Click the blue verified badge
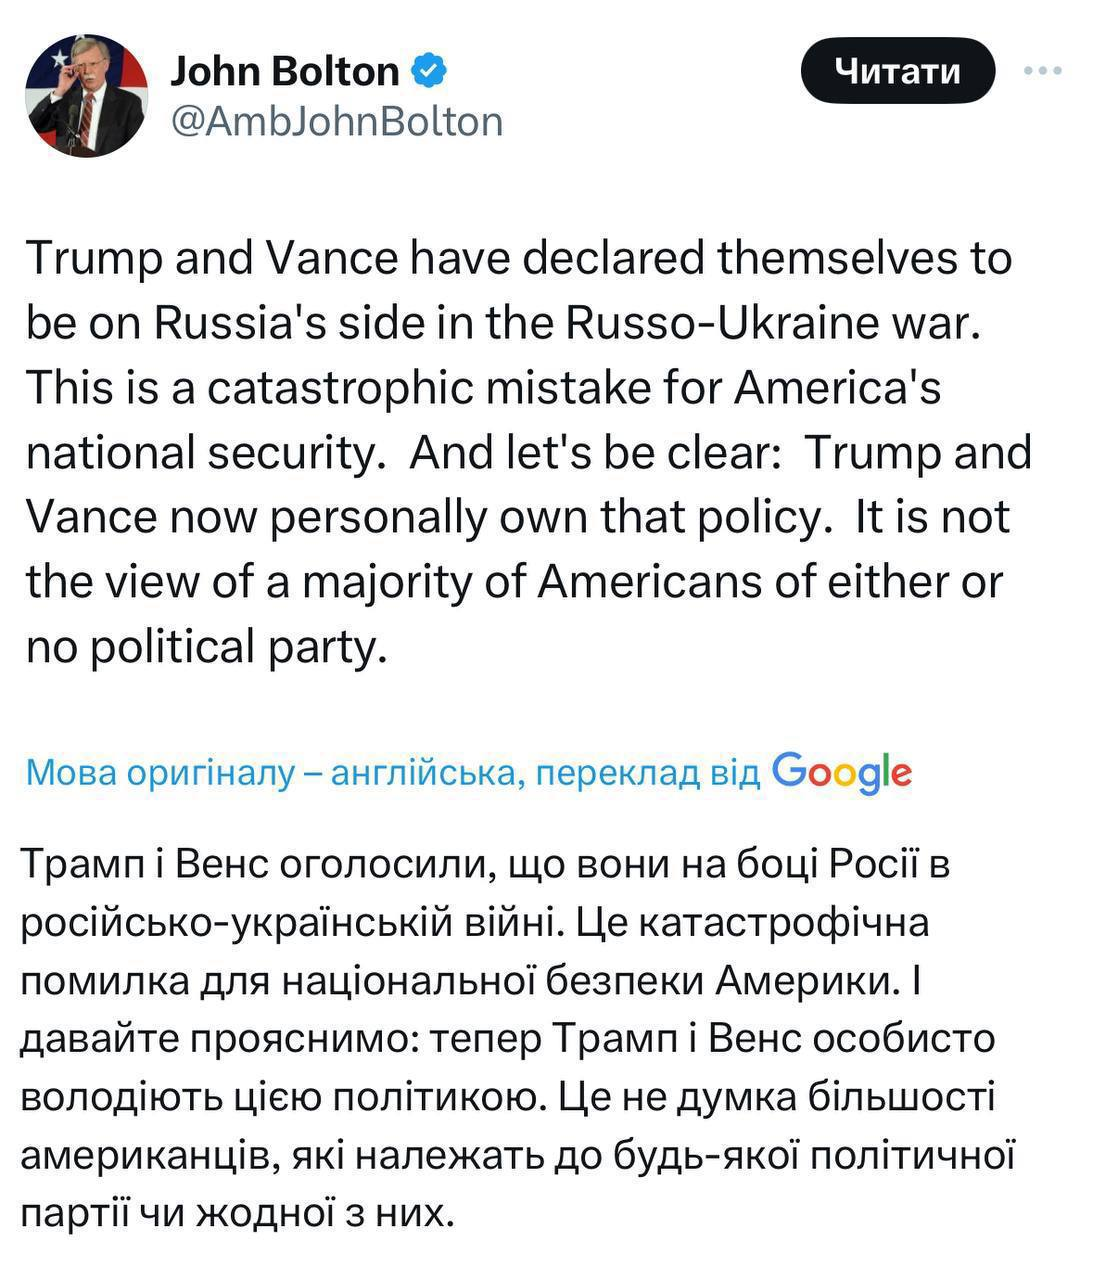The width and height of the screenshot is (1093, 1280). (x=430, y=71)
